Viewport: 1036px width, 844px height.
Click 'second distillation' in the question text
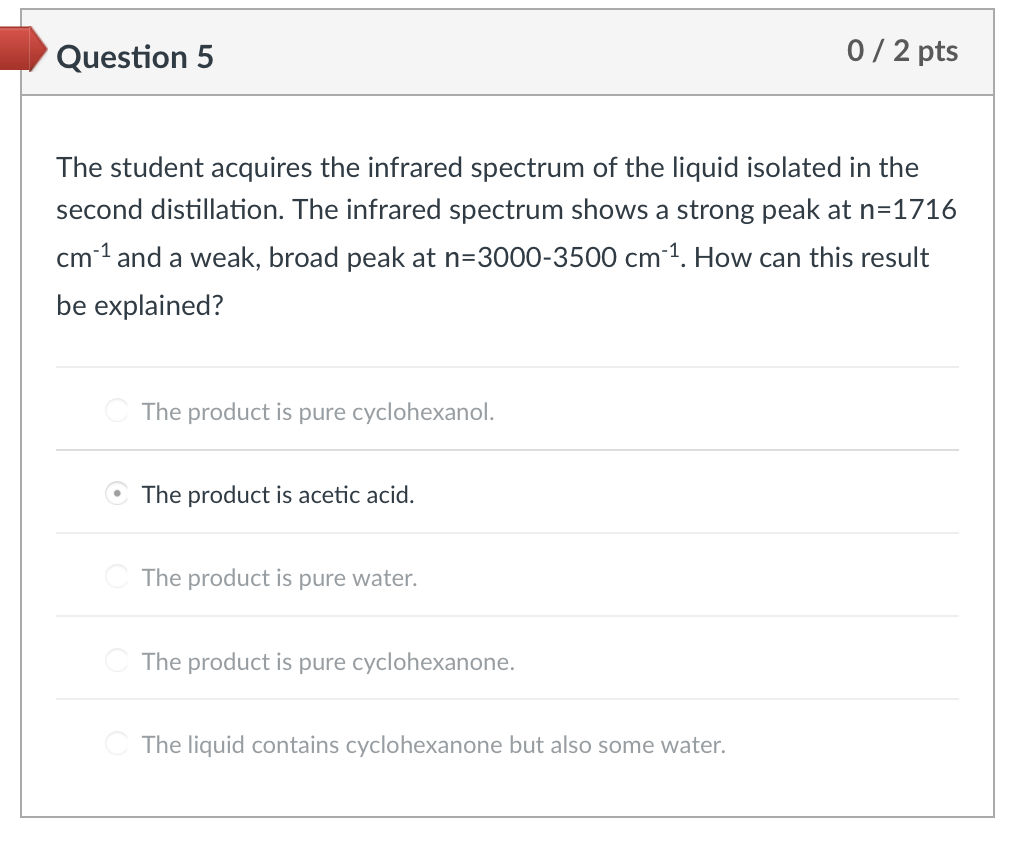point(172,211)
